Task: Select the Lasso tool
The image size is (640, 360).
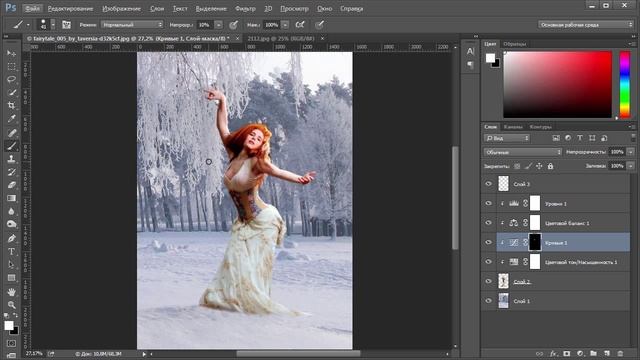Action: (x=11, y=79)
